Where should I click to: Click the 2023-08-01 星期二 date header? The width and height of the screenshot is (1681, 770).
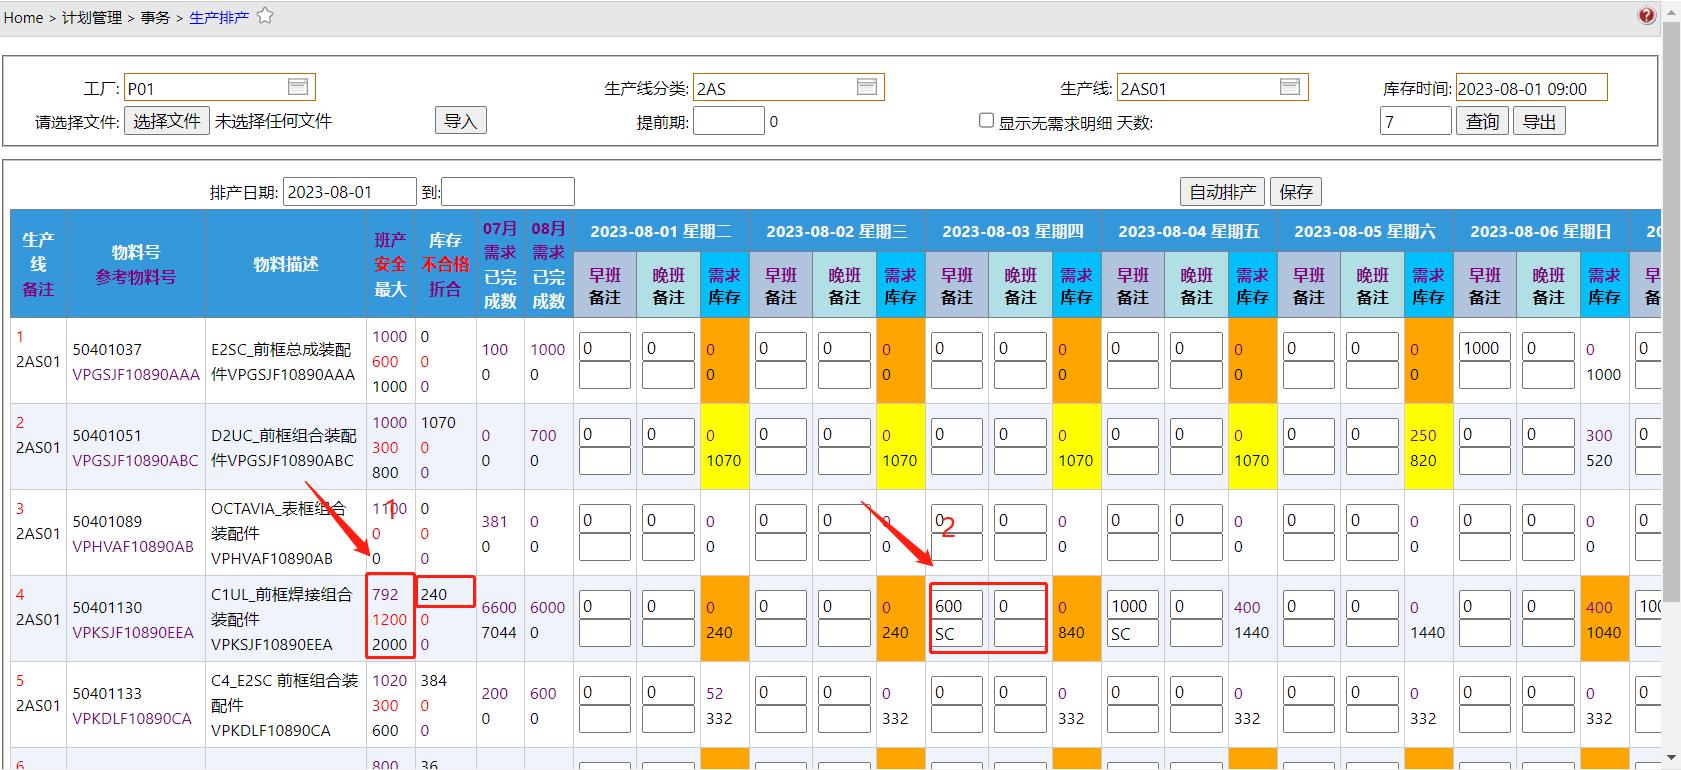point(661,231)
